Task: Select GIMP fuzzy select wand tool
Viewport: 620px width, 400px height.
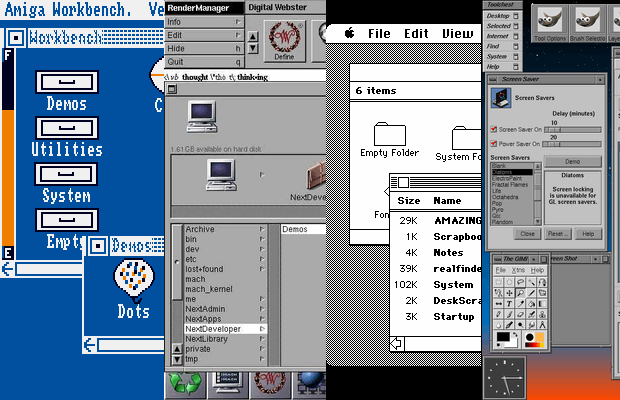Action: (531, 282)
